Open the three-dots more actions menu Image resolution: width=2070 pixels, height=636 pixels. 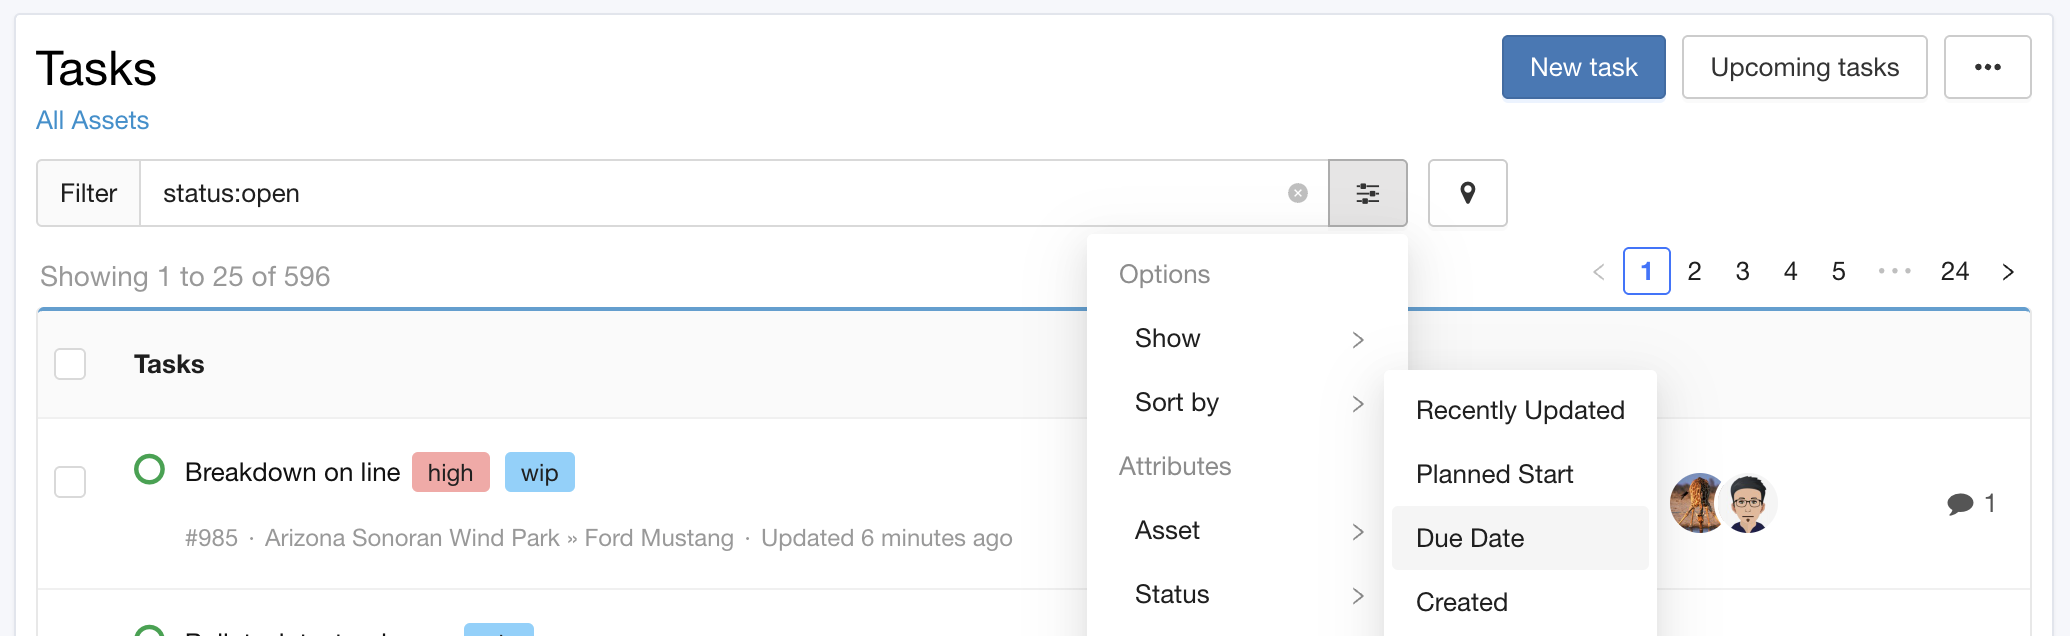tap(1987, 67)
